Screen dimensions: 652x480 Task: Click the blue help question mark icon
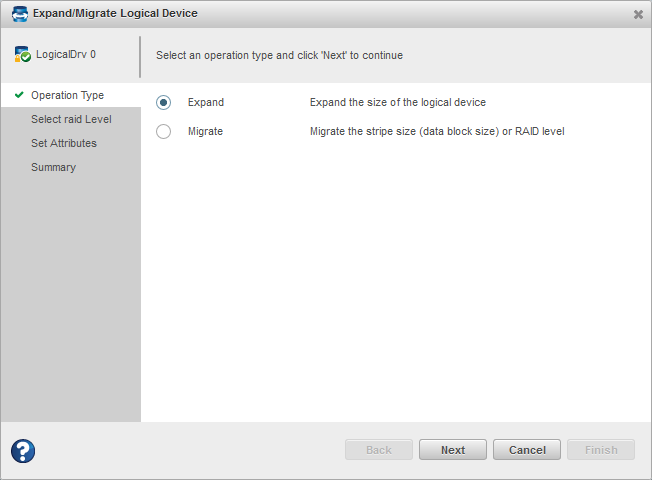click(x=23, y=451)
